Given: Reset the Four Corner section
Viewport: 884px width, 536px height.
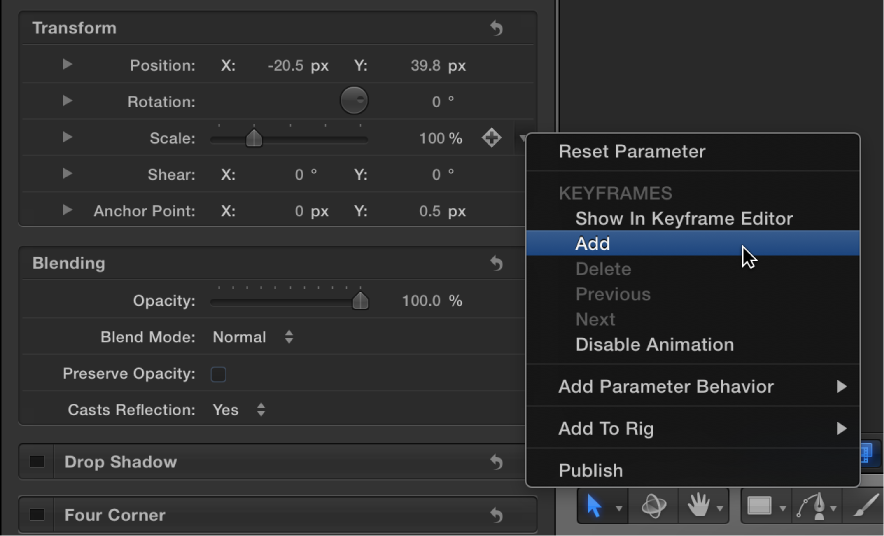Looking at the screenshot, I should tap(496, 515).
